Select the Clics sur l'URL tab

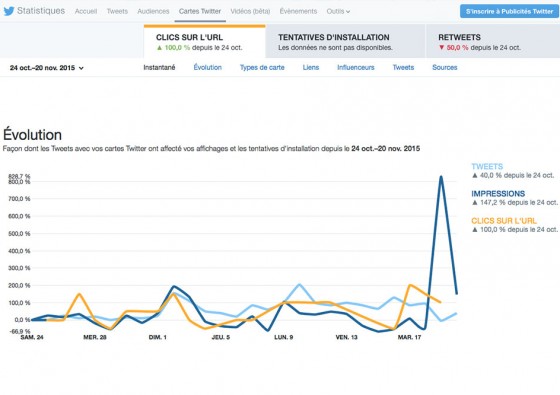pyautogui.click(x=205, y=42)
